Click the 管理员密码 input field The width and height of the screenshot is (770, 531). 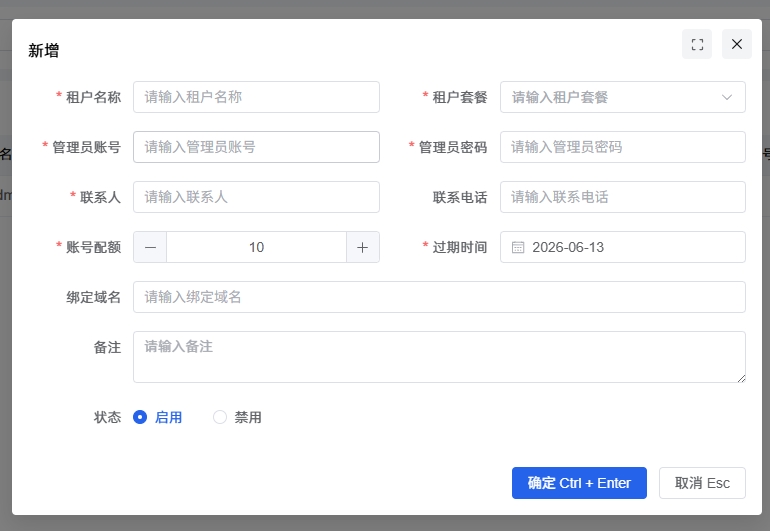click(x=623, y=147)
